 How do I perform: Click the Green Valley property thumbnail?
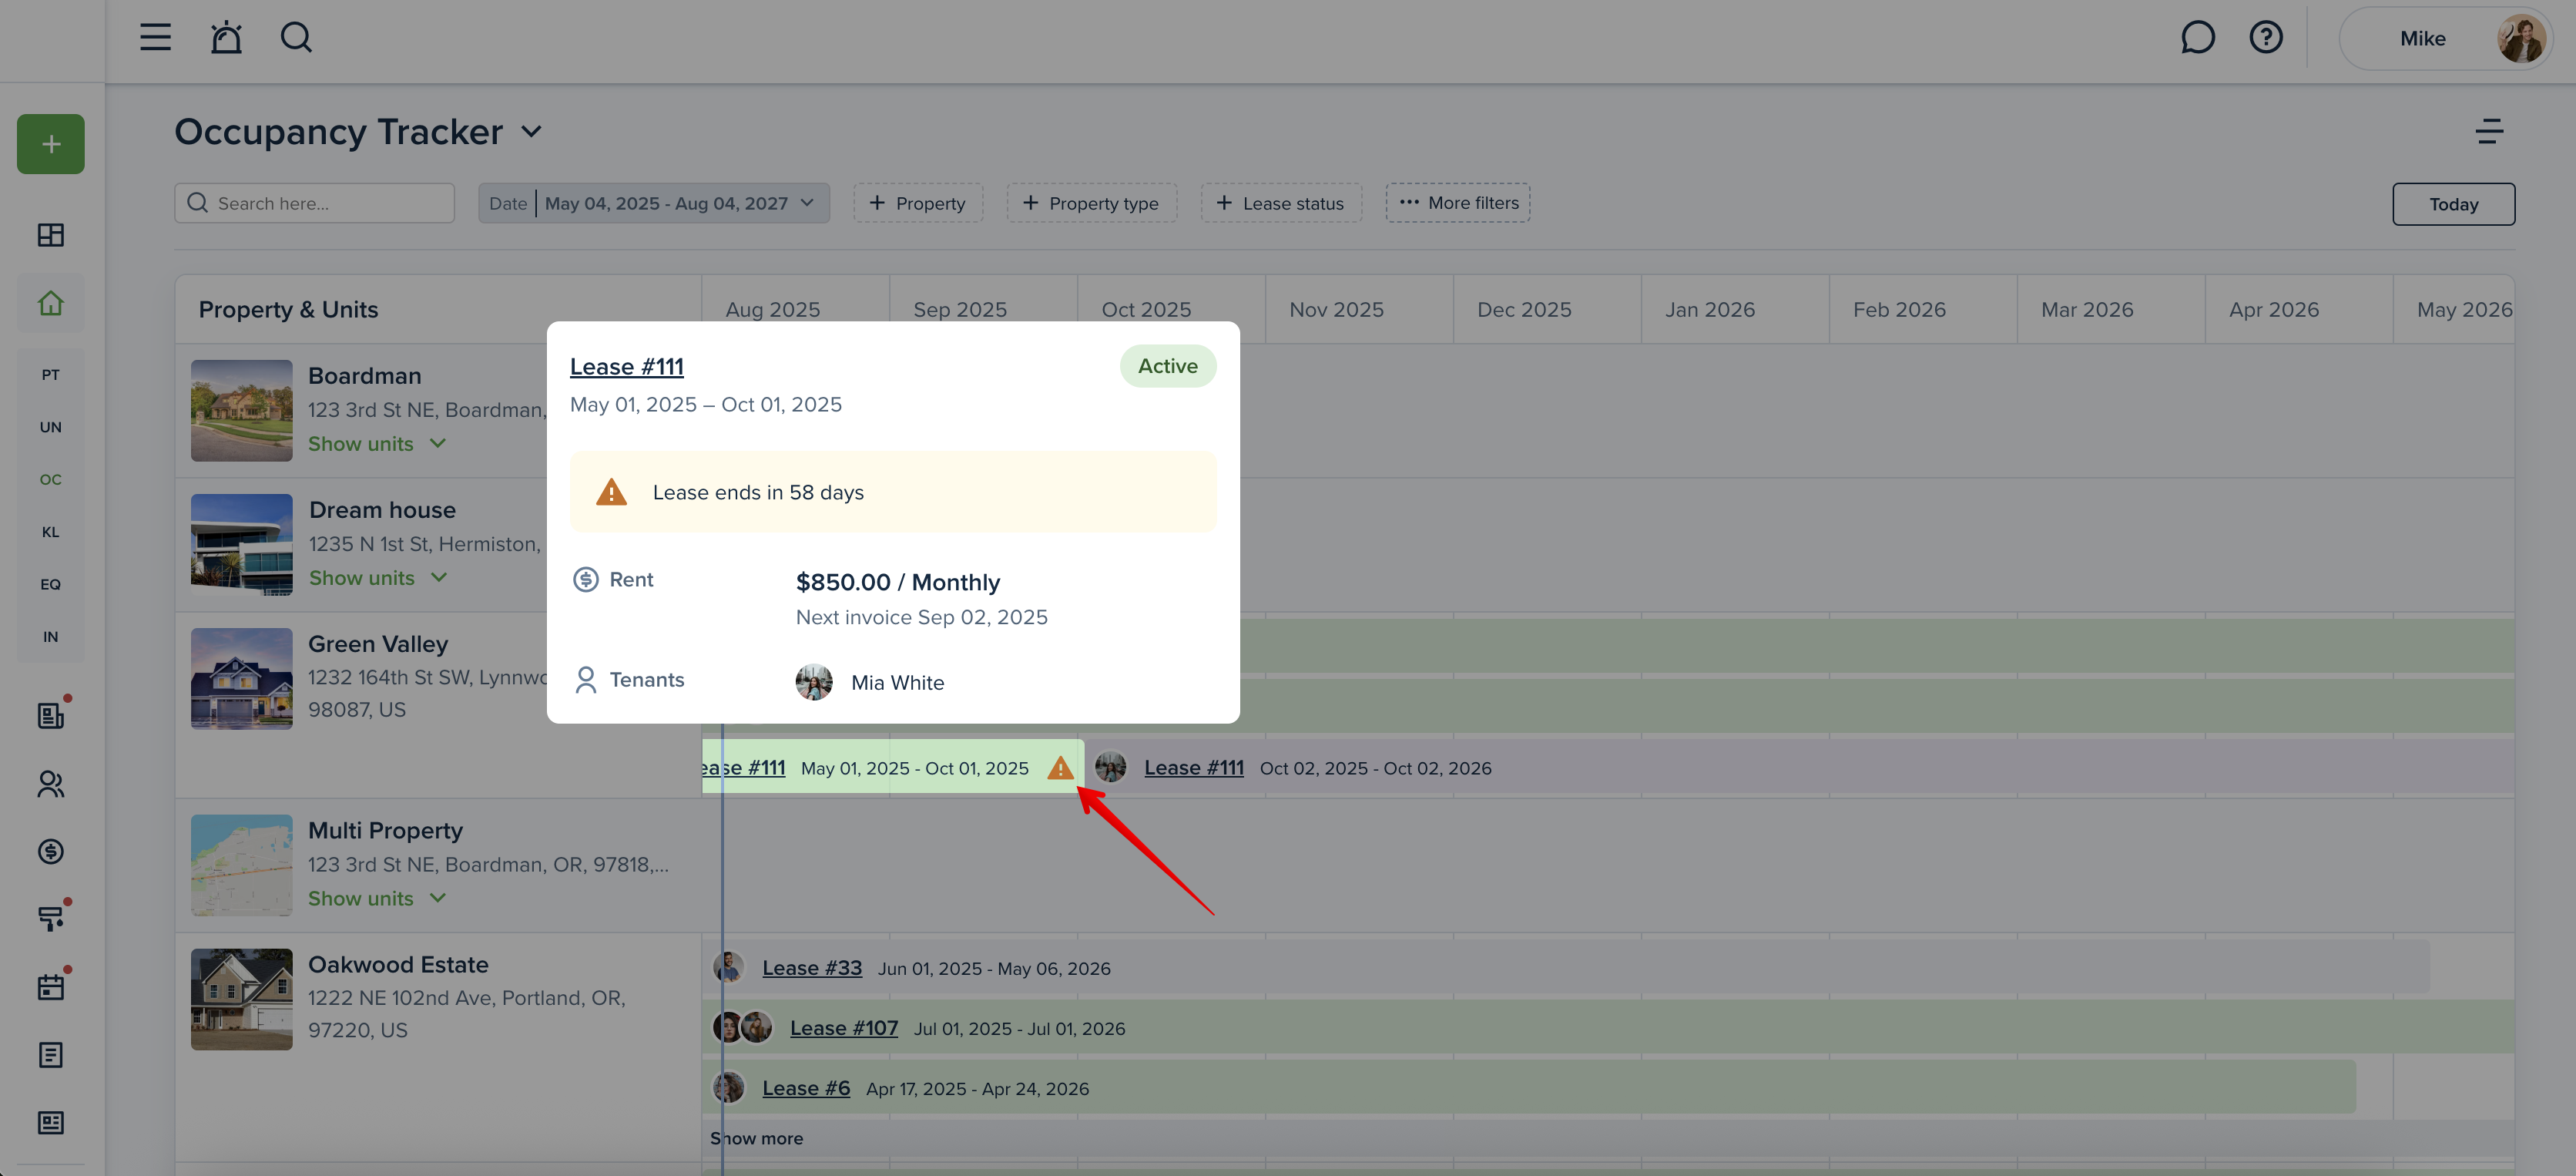[x=242, y=679]
